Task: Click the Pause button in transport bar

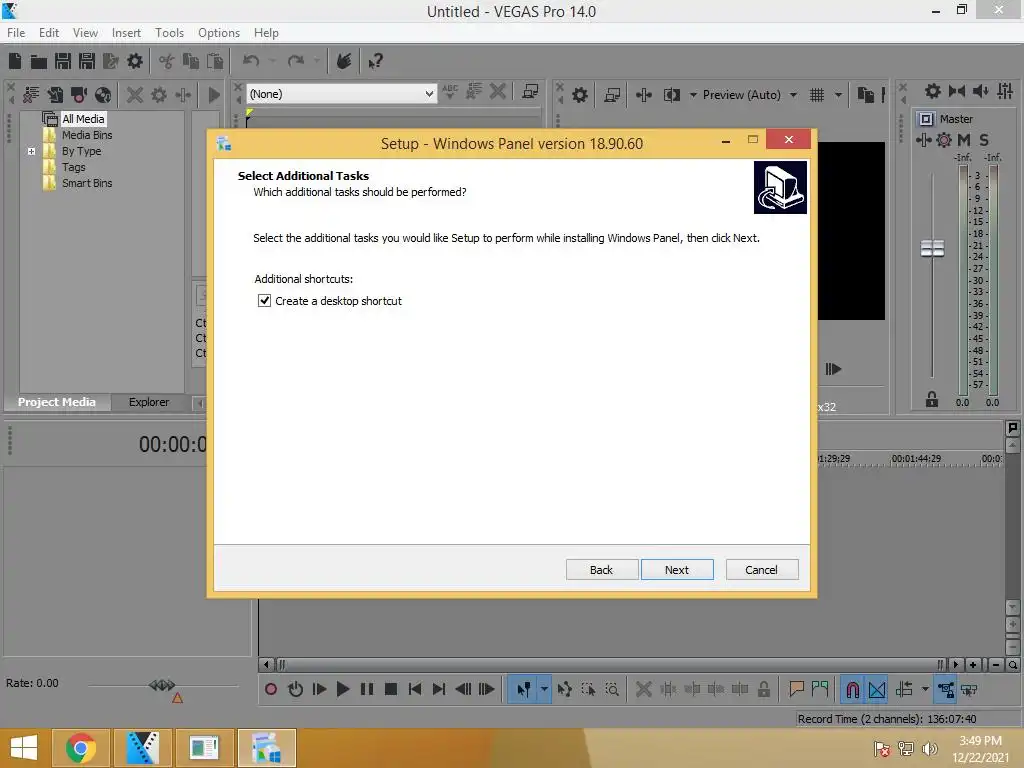Action: [x=367, y=690]
